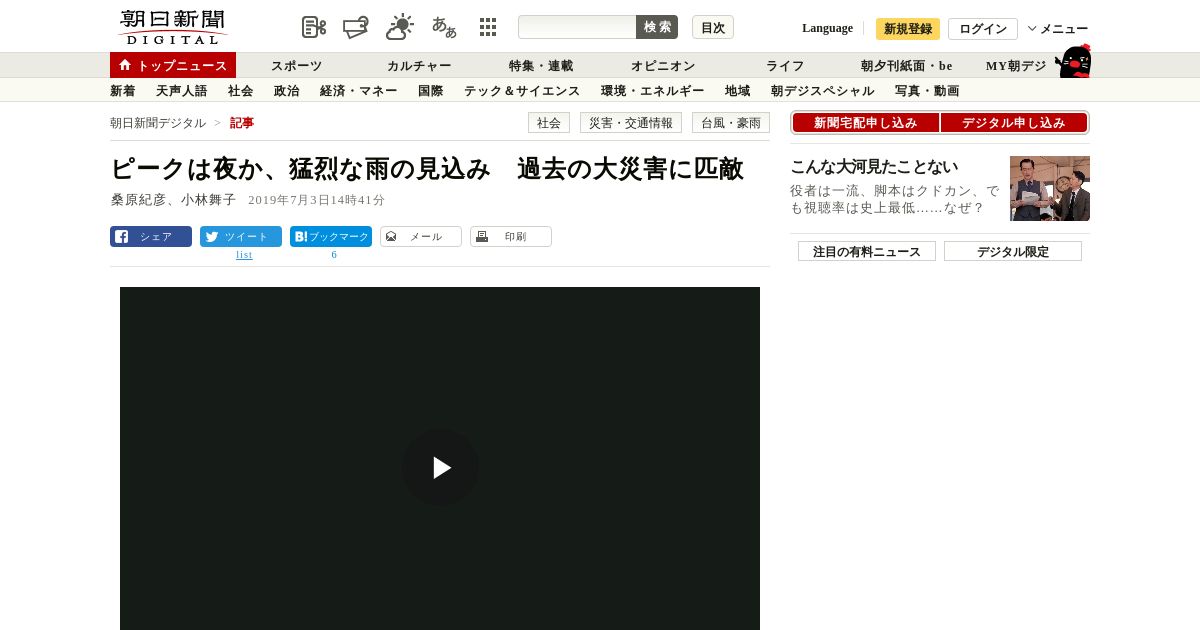Open the breaking news megaphone icon
Viewport: 1200px width, 630px height.
click(x=356, y=27)
